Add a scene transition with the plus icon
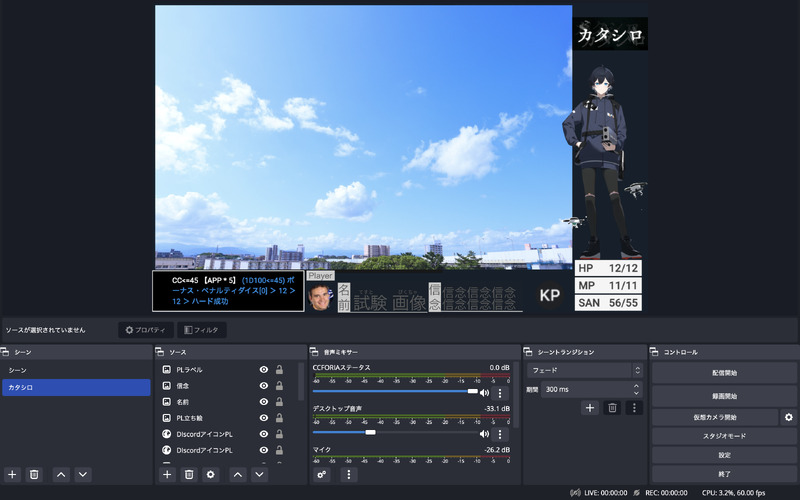The height and width of the screenshot is (500, 800). (x=590, y=408)
